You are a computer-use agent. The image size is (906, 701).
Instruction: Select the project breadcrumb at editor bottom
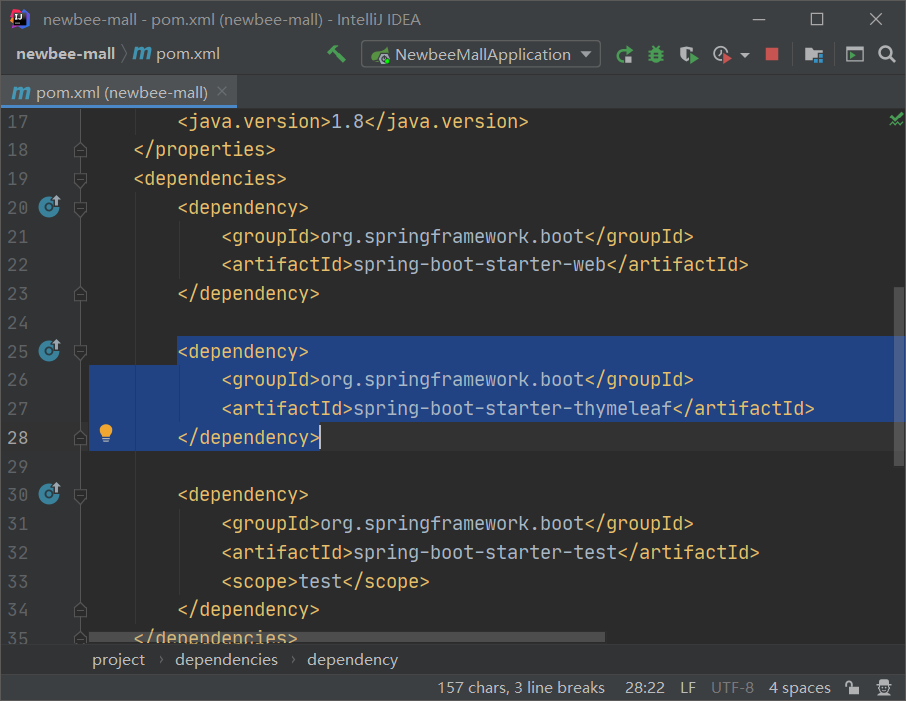point(118,659)
